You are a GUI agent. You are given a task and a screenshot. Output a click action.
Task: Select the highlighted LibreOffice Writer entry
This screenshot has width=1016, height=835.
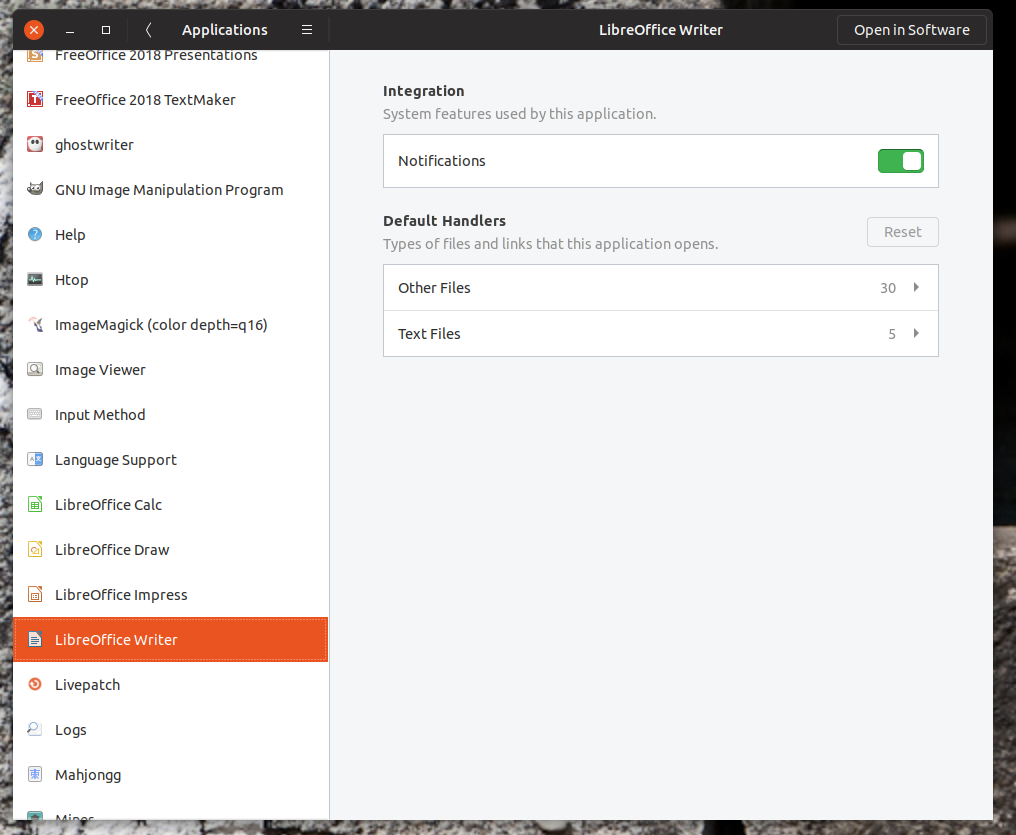pyautogui.click(x=170, y=639)
